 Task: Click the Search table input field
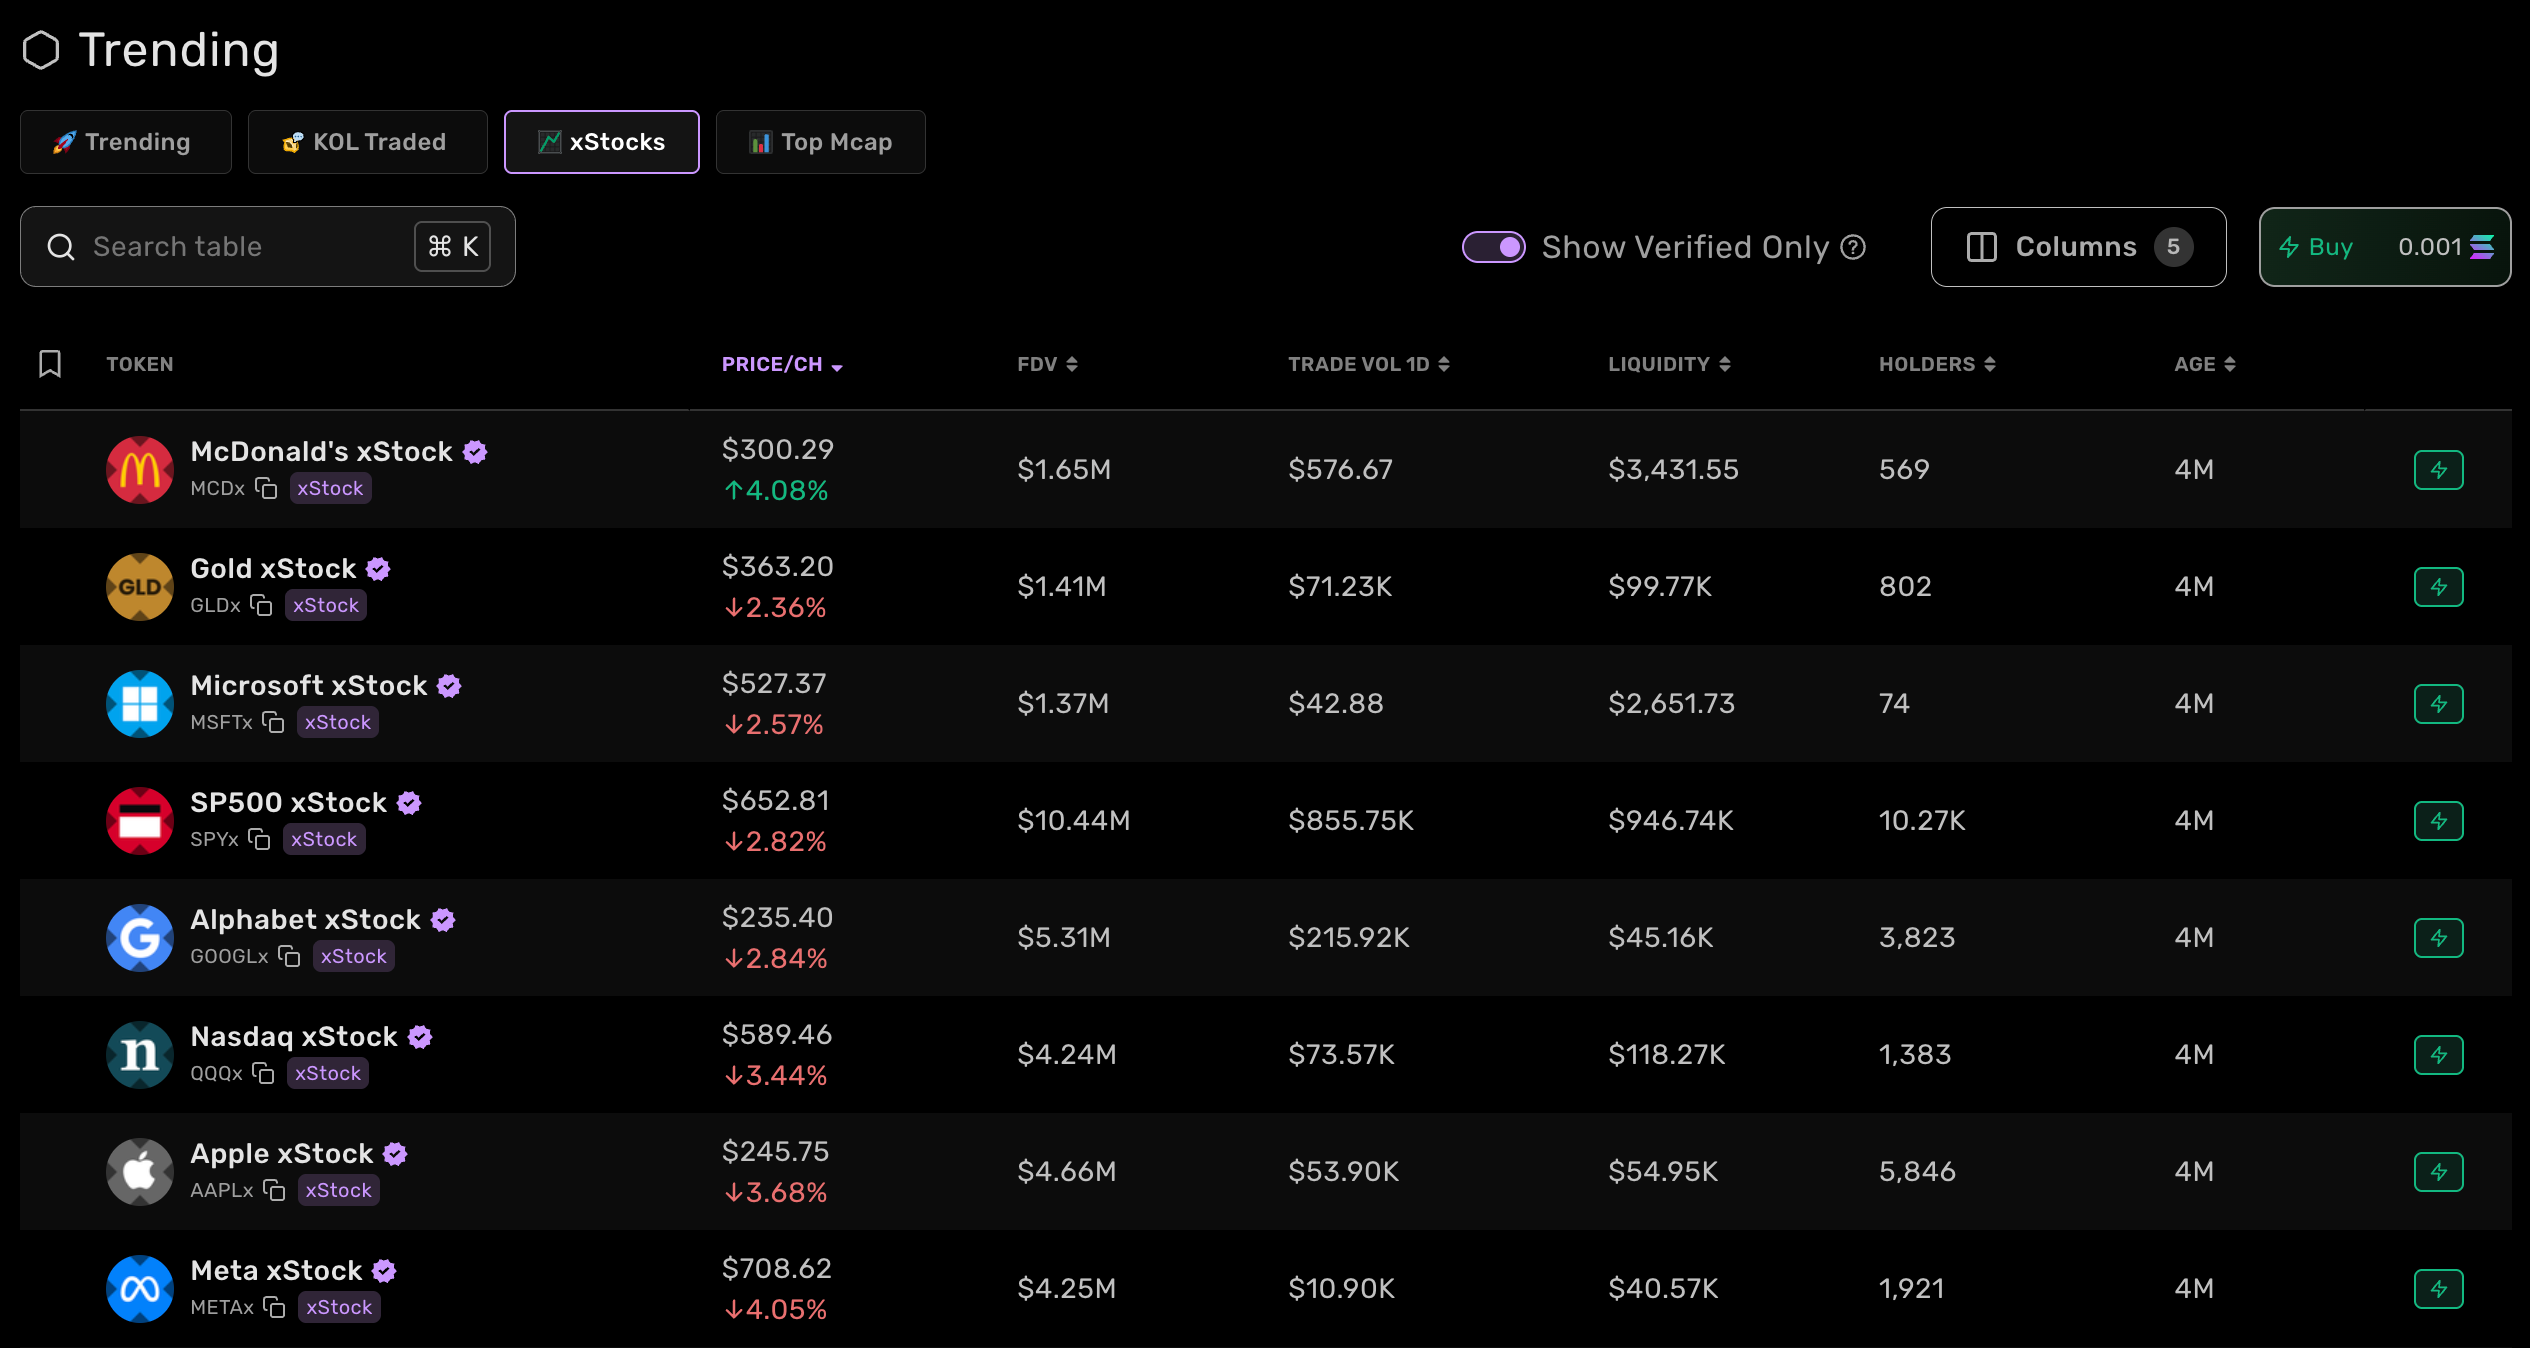click(240, 247)
